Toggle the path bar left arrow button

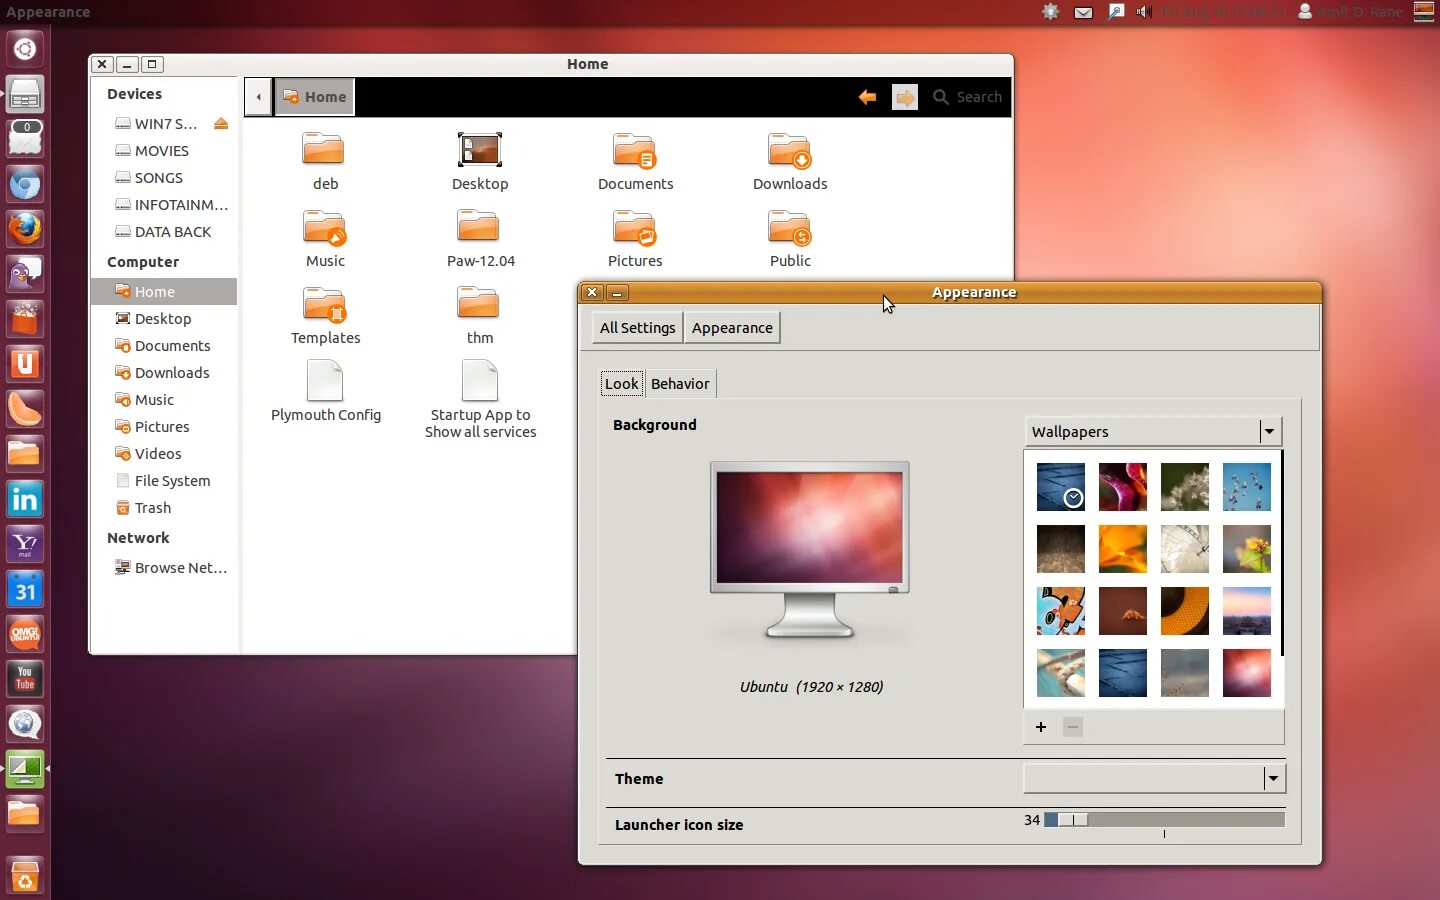258,97
